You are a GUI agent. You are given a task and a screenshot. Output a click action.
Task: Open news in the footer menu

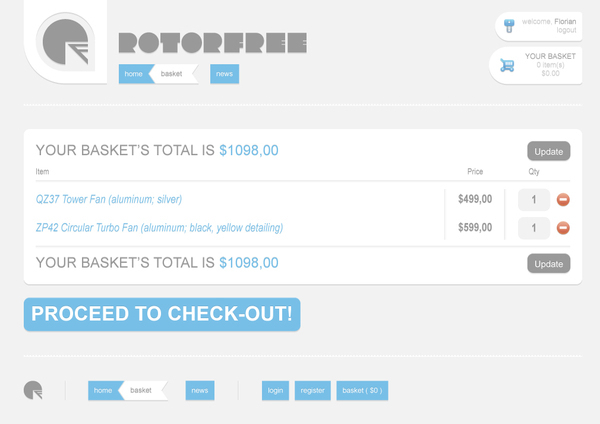click(x=200, y=390)
